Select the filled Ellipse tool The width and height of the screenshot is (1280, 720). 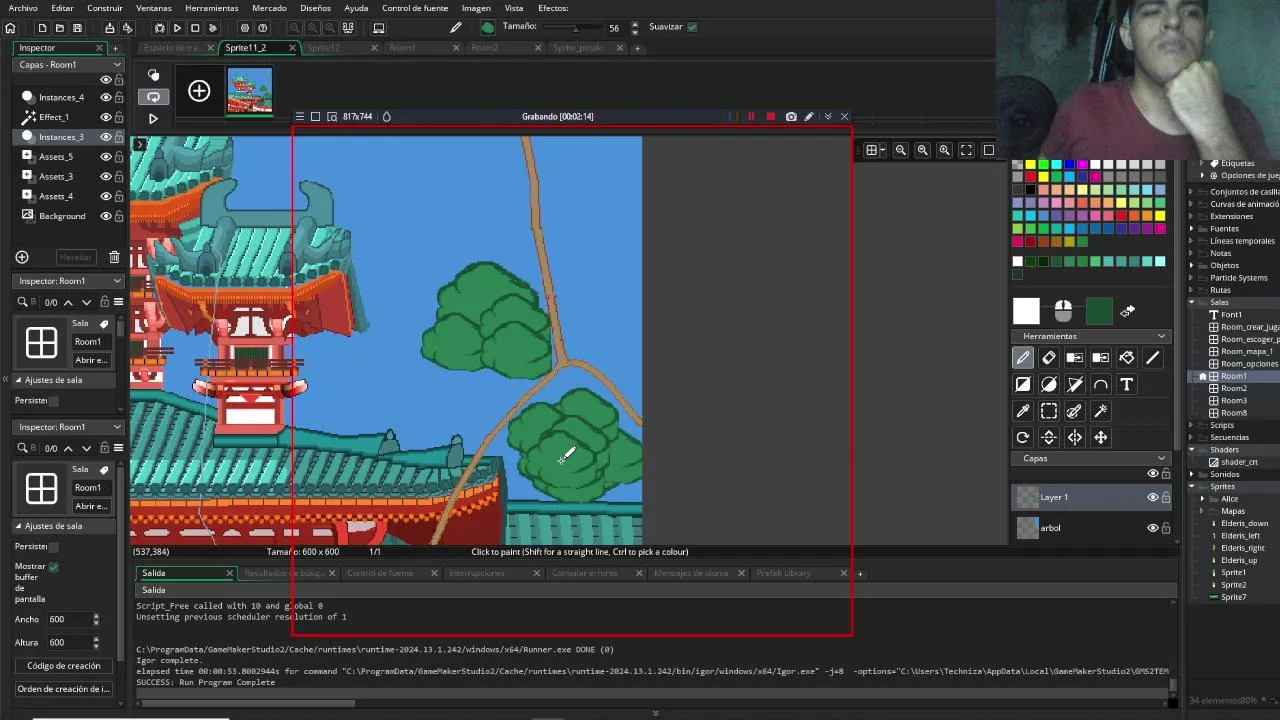[x=1049, y=384]
